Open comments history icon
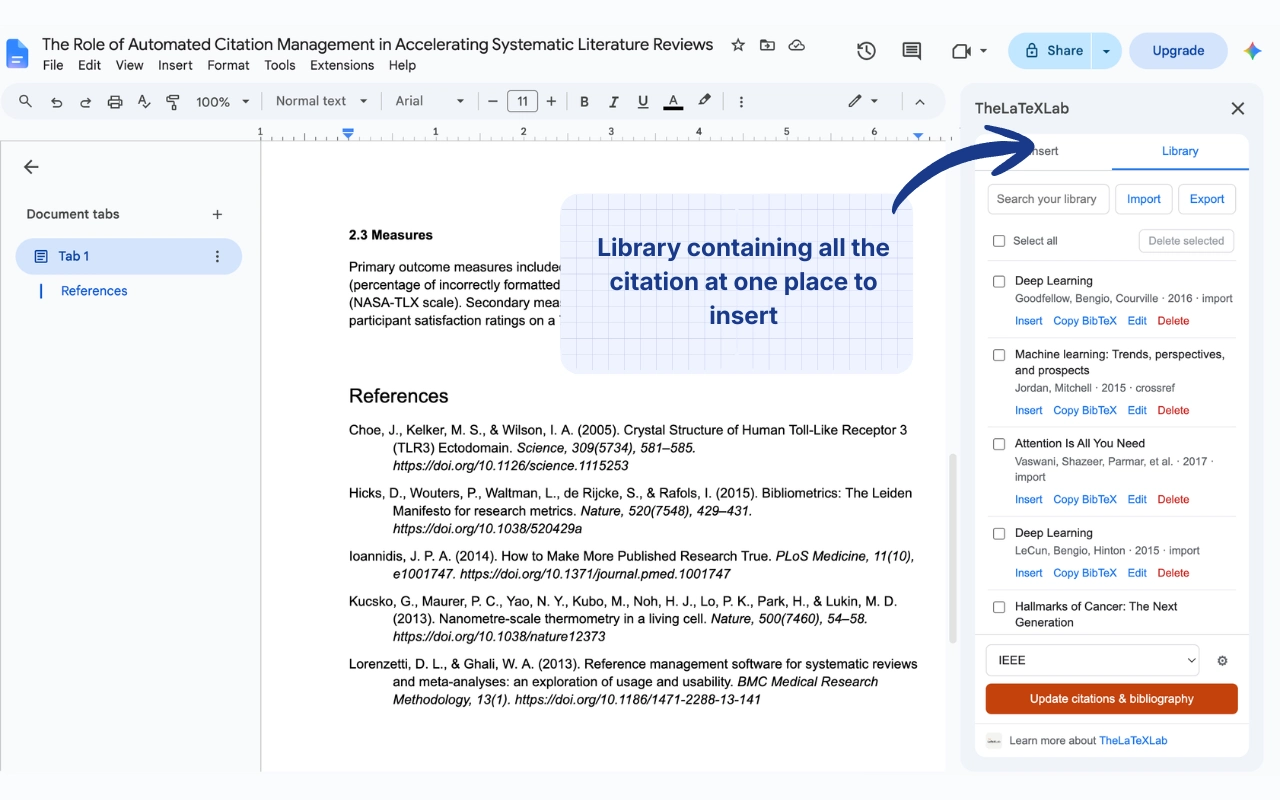Viewport: 1280px width, 800px height. coord(911,51)
